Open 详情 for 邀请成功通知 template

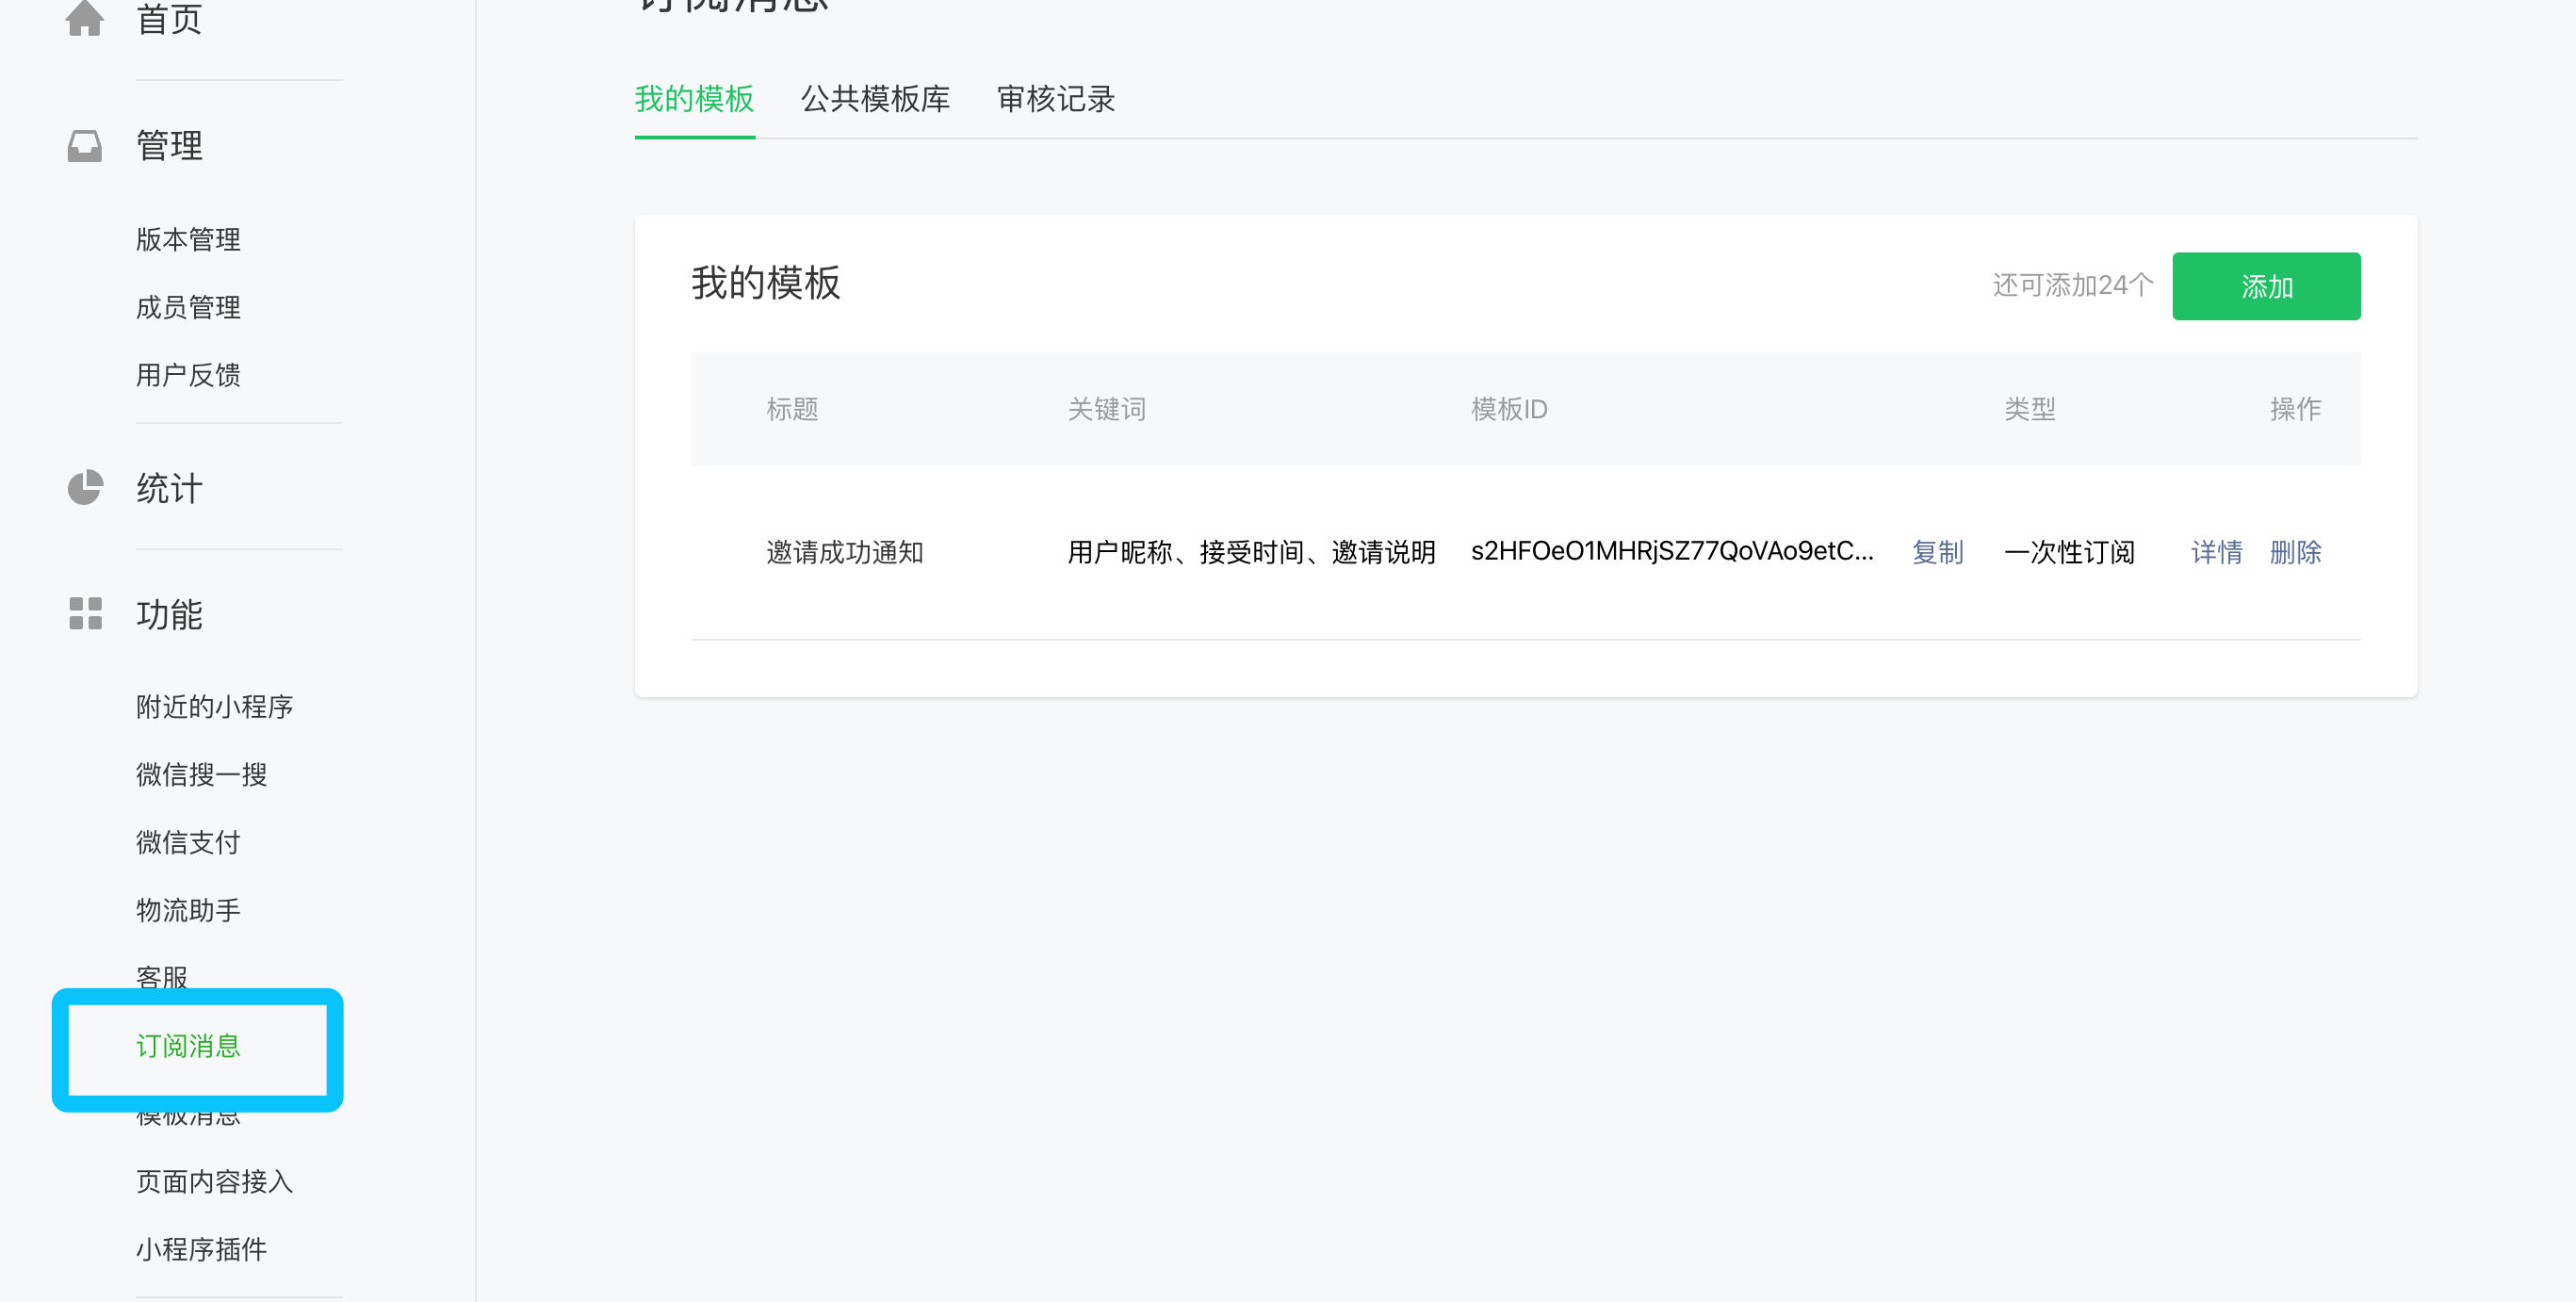click(x=2215, y=552)
